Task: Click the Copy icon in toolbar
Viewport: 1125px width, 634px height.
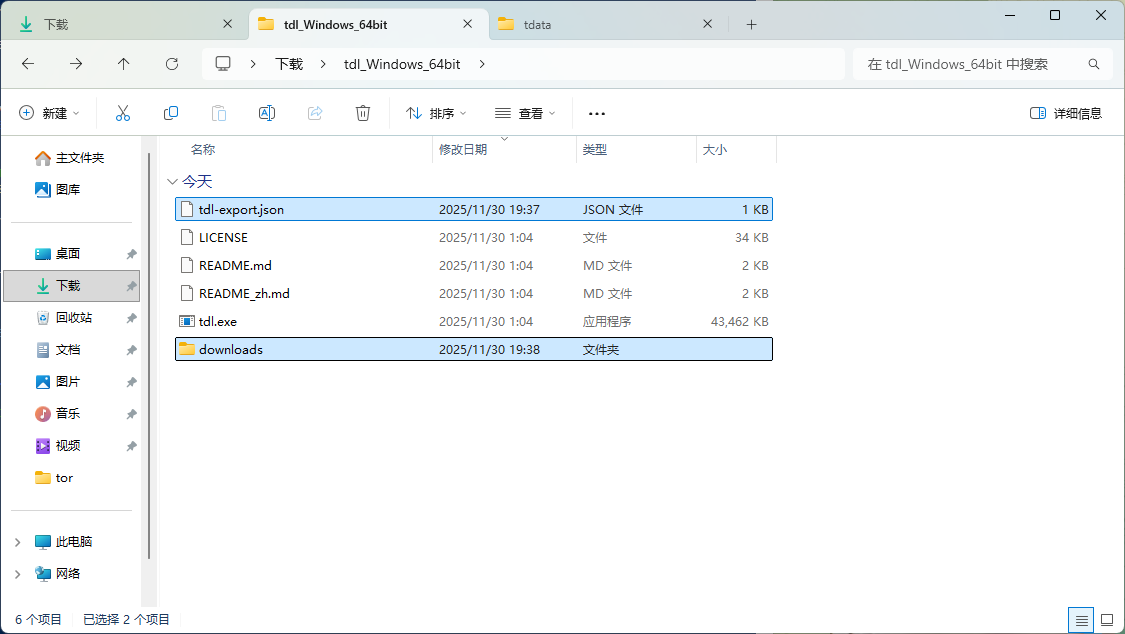Action: 171,113
